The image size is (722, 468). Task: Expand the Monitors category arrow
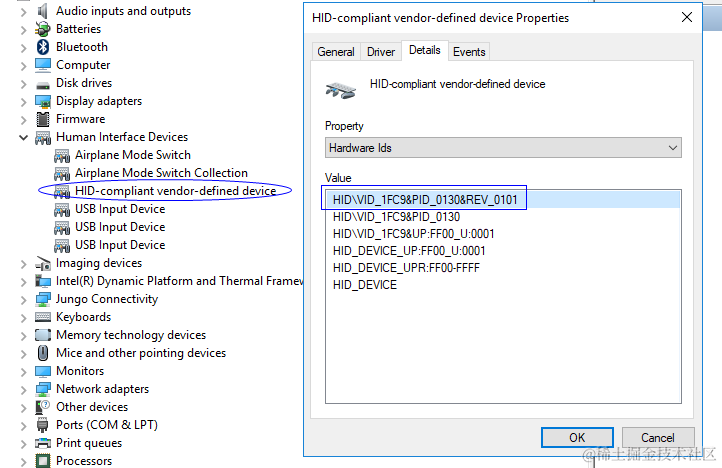tap(23, 371)
